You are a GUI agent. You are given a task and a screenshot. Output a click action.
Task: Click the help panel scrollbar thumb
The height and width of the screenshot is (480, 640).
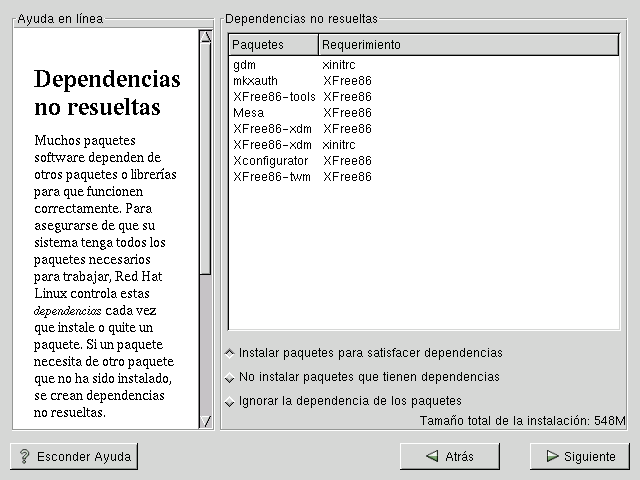206,158
